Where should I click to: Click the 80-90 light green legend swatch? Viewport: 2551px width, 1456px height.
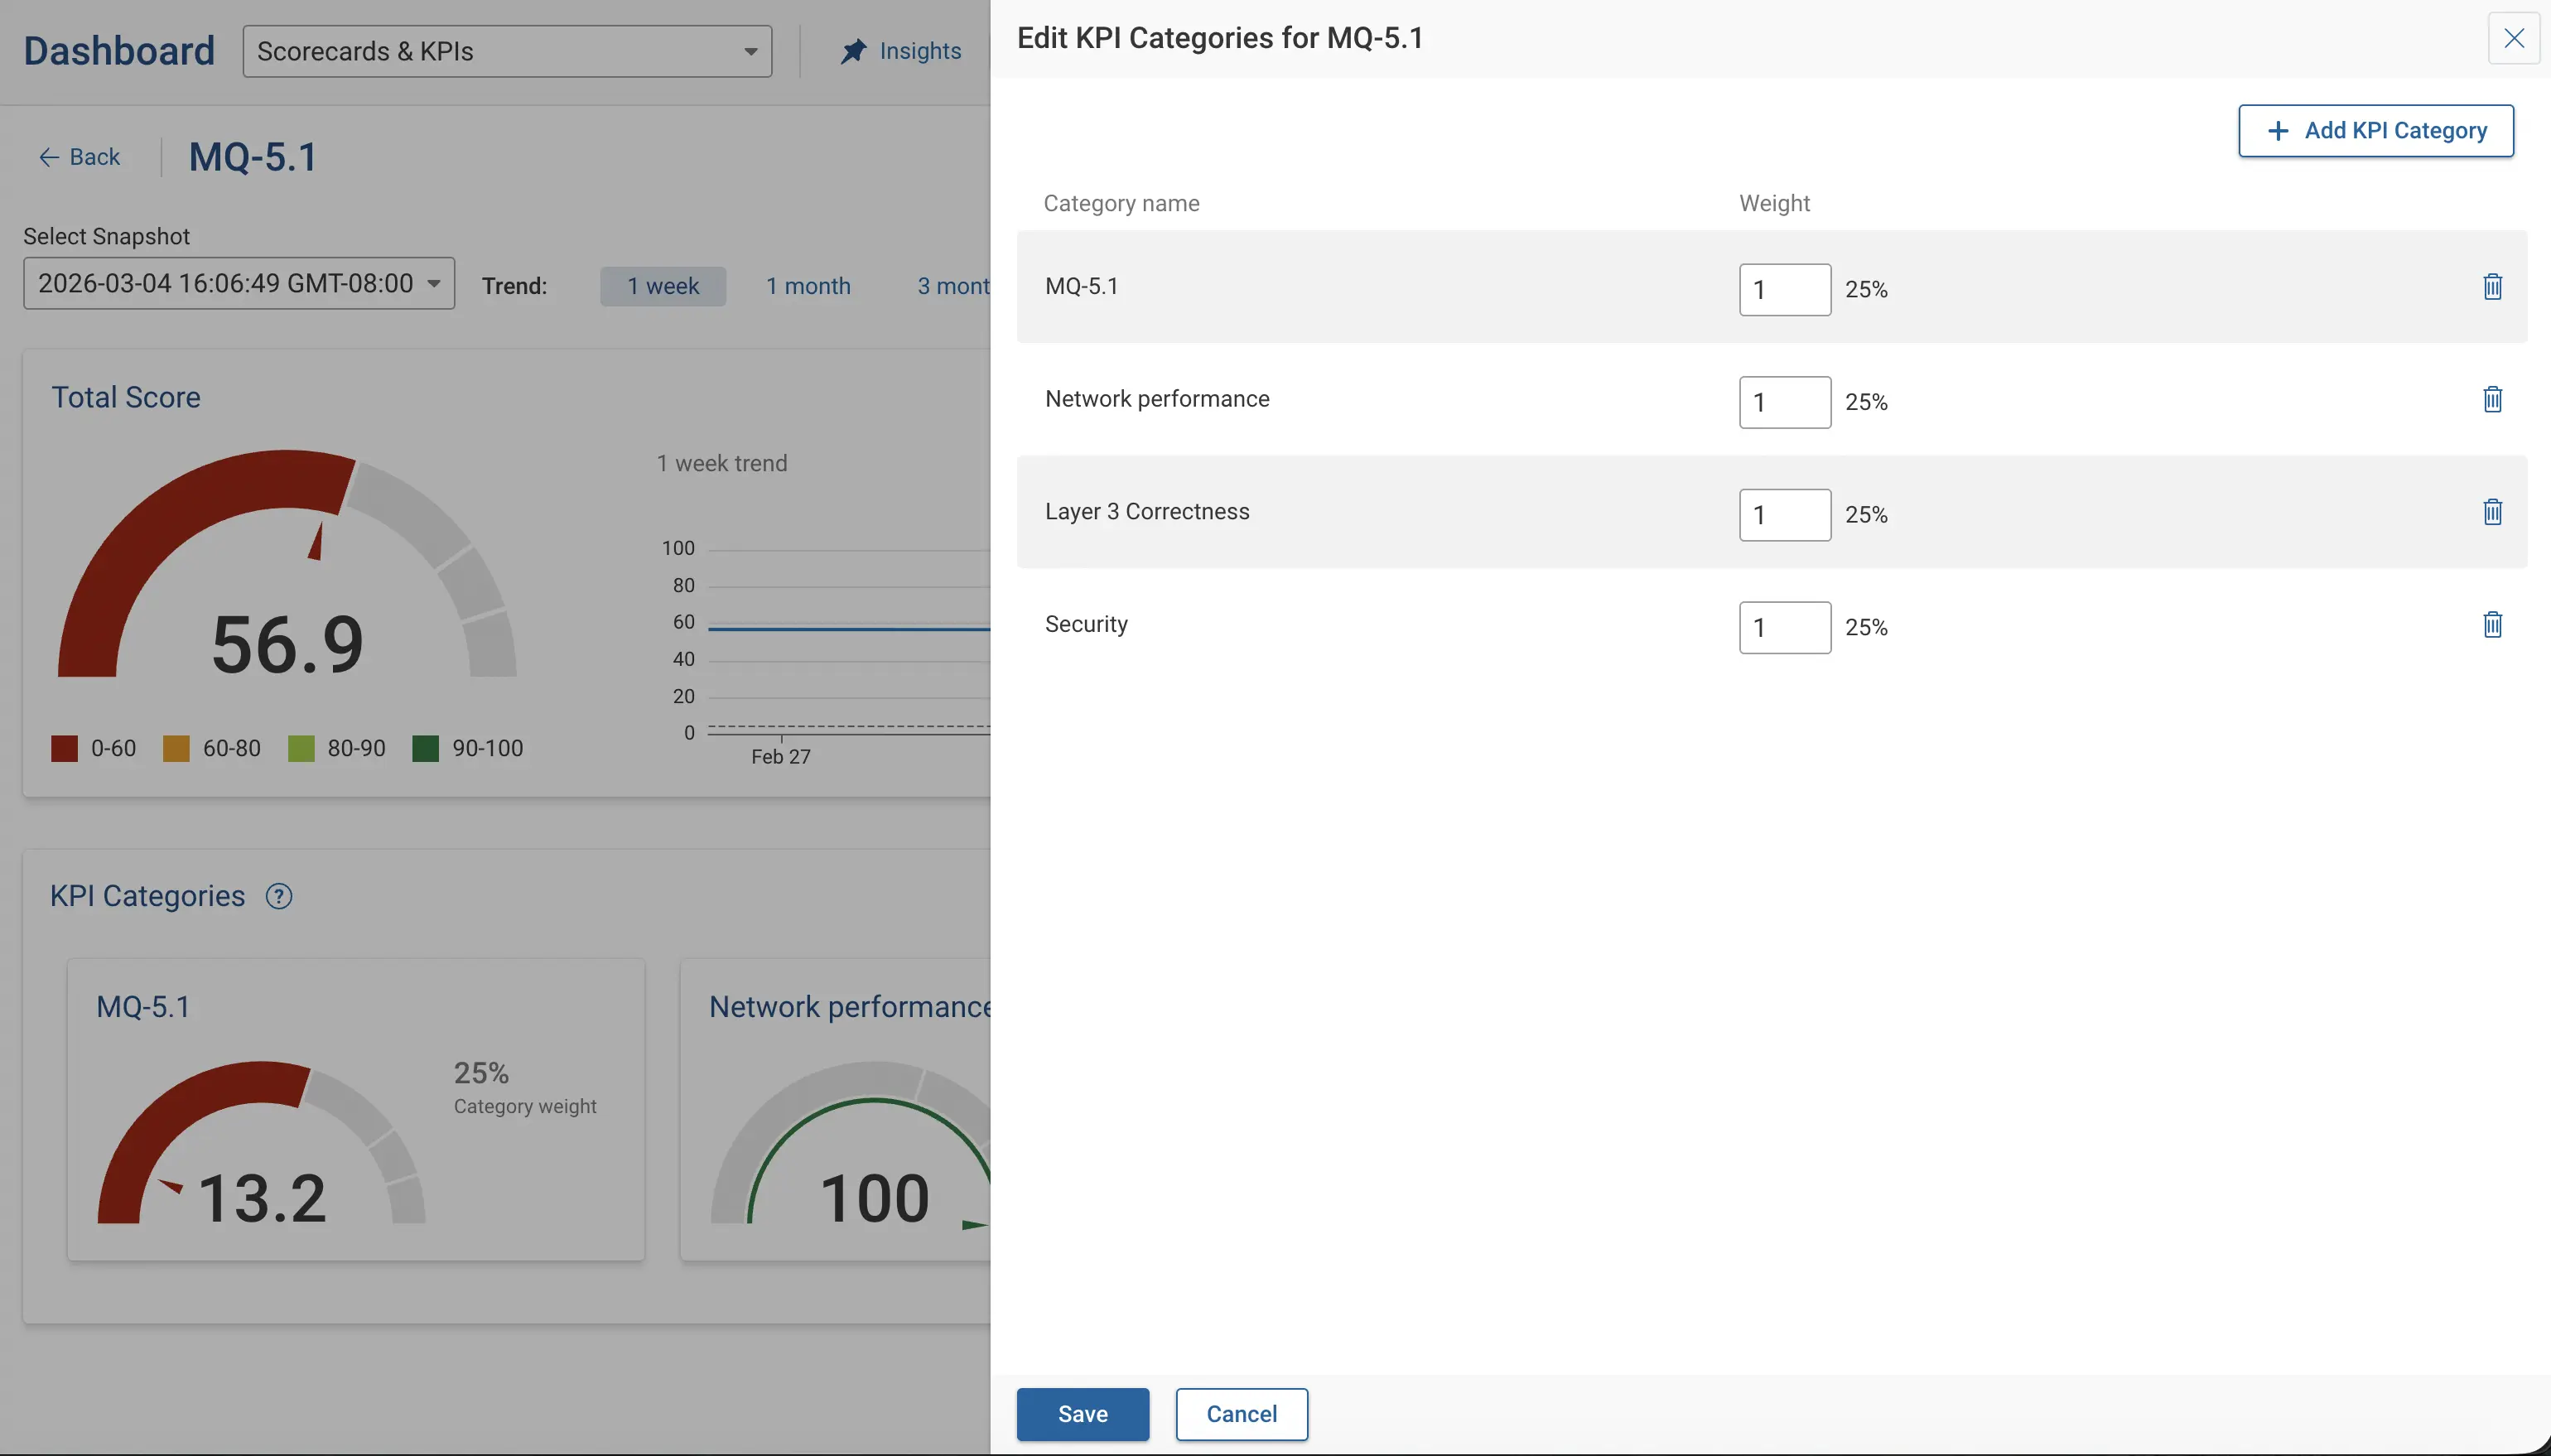coord(301,749)
